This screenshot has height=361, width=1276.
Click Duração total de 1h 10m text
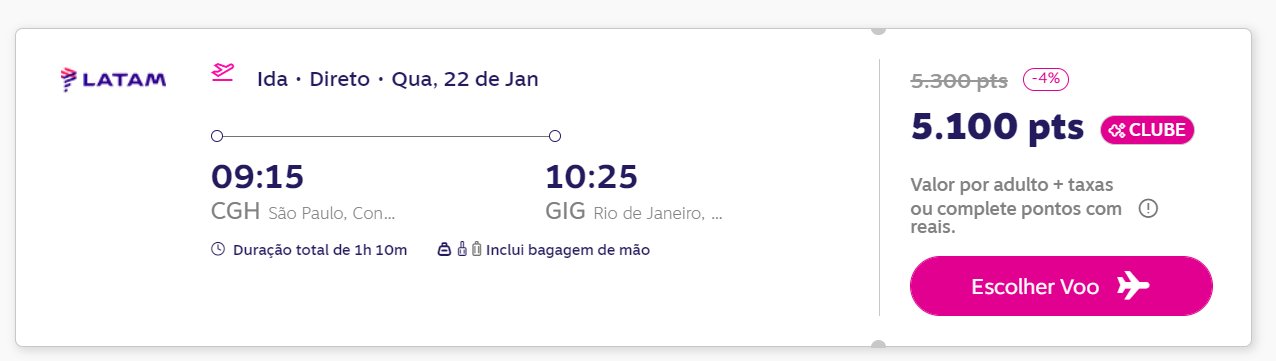(x=320, y=250)
